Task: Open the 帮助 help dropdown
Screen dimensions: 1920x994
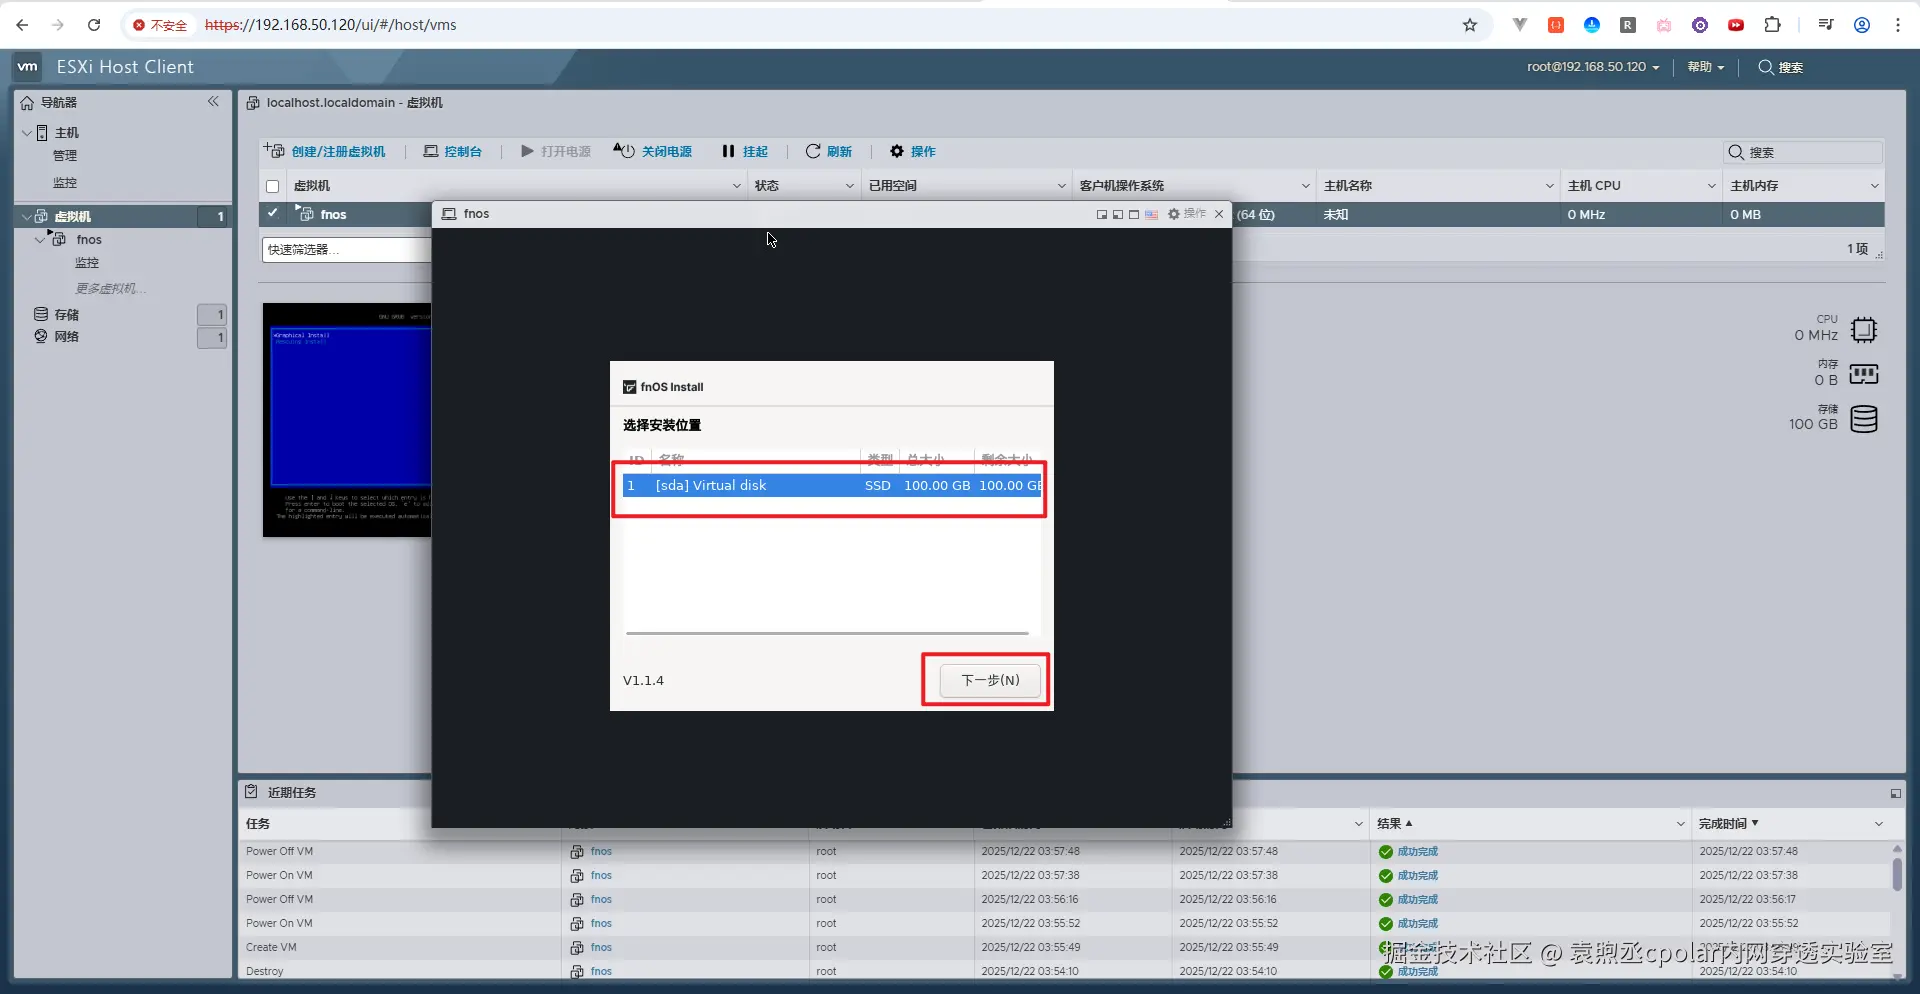Action: pos(1706,67)
